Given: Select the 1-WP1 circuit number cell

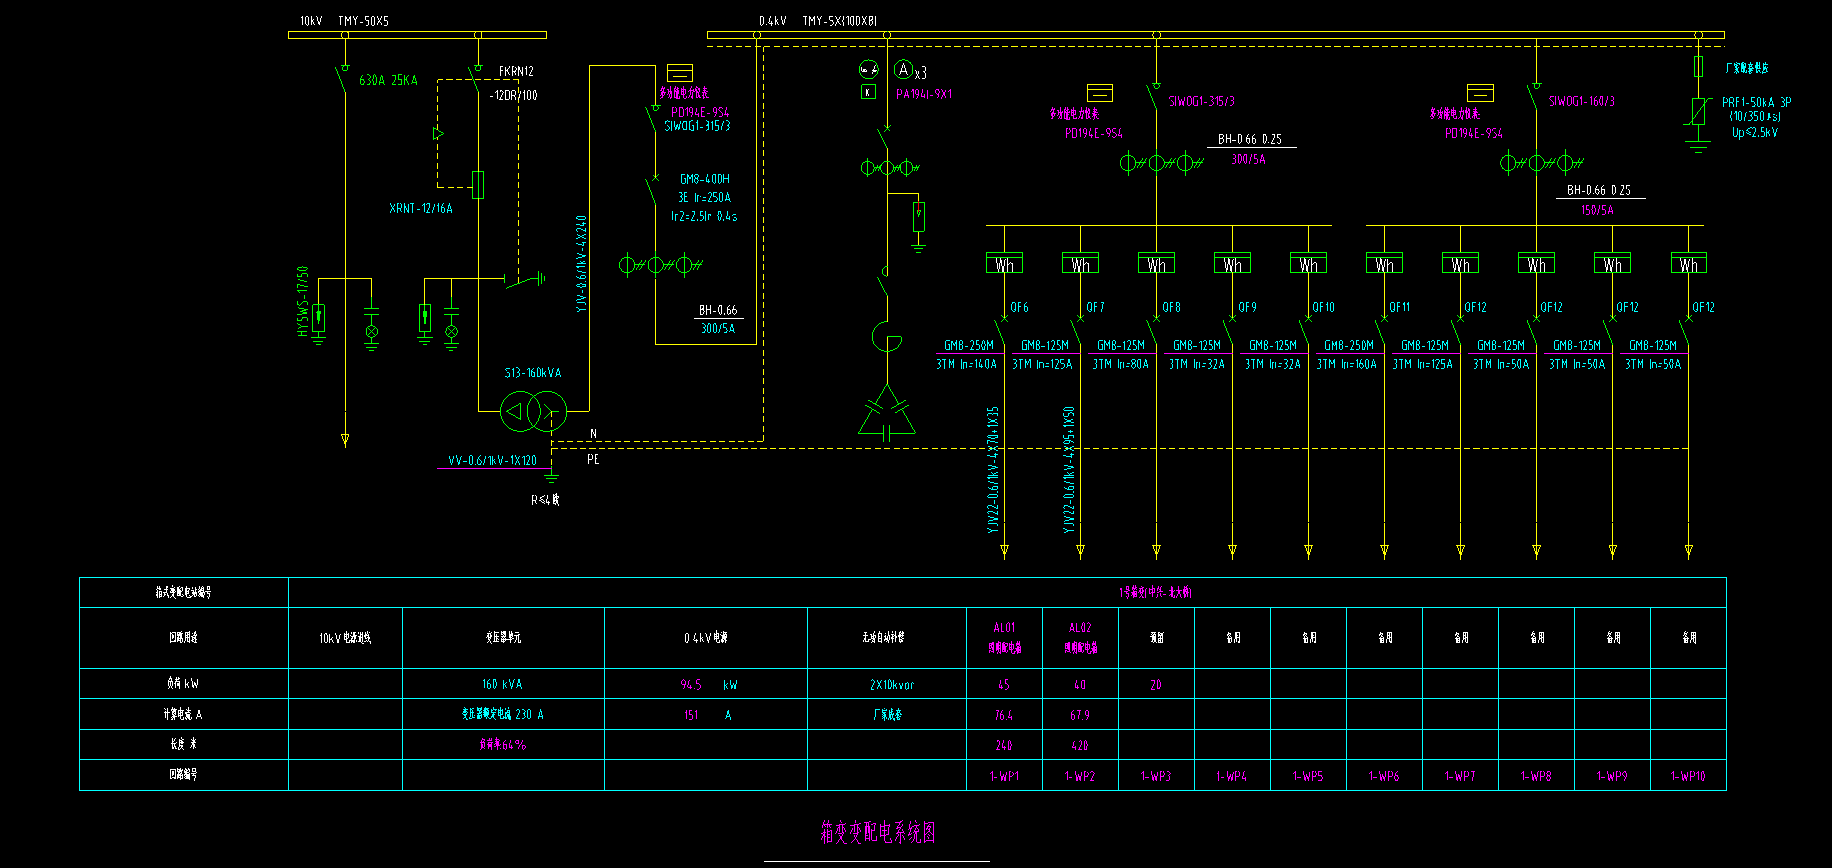Looking at the screenshot, I should click(x=1004, y=776).
